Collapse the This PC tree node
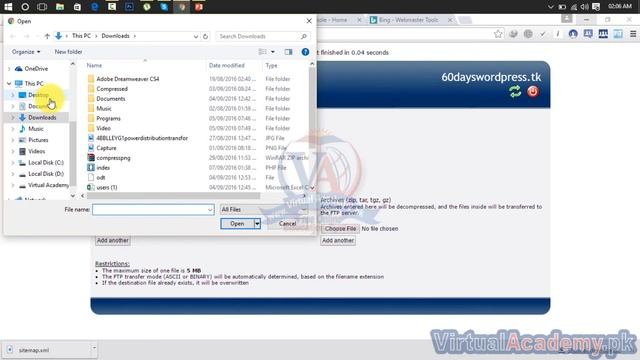The image size is (640, 360). coord(9,84)
